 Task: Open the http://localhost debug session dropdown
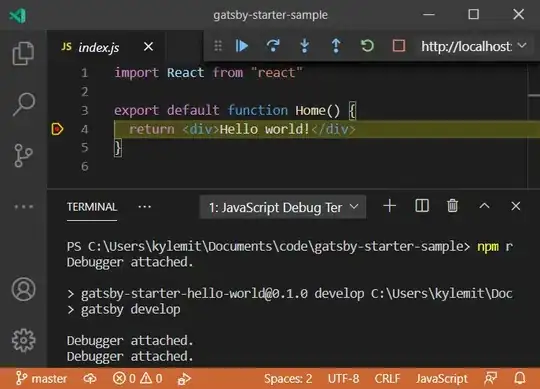click(474, 46)
